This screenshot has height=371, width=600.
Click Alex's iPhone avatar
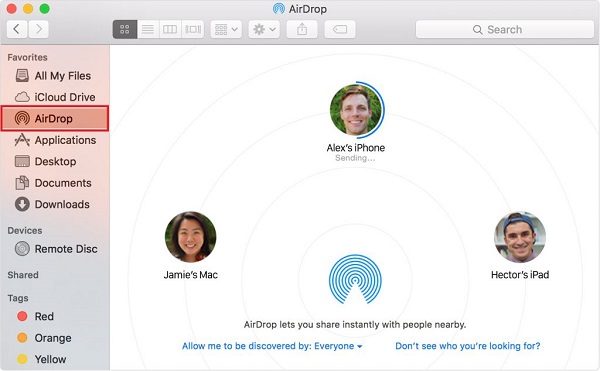357,110
